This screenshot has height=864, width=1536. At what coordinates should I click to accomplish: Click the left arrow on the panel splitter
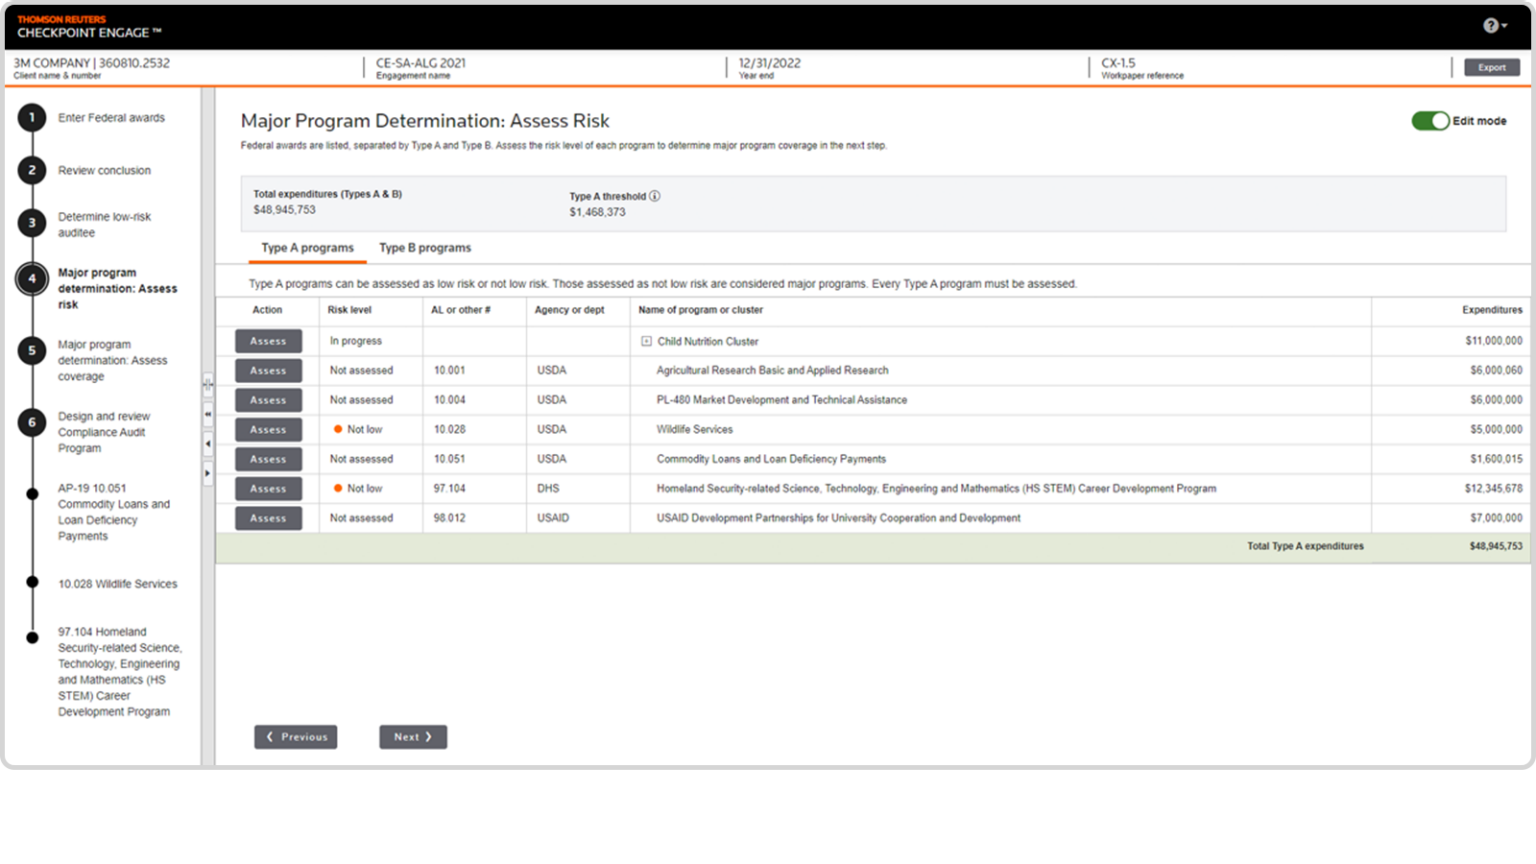208,444
